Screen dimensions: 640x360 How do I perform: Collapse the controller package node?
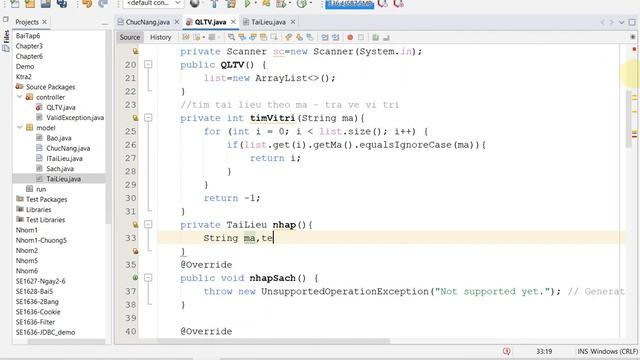coord(20,97)
